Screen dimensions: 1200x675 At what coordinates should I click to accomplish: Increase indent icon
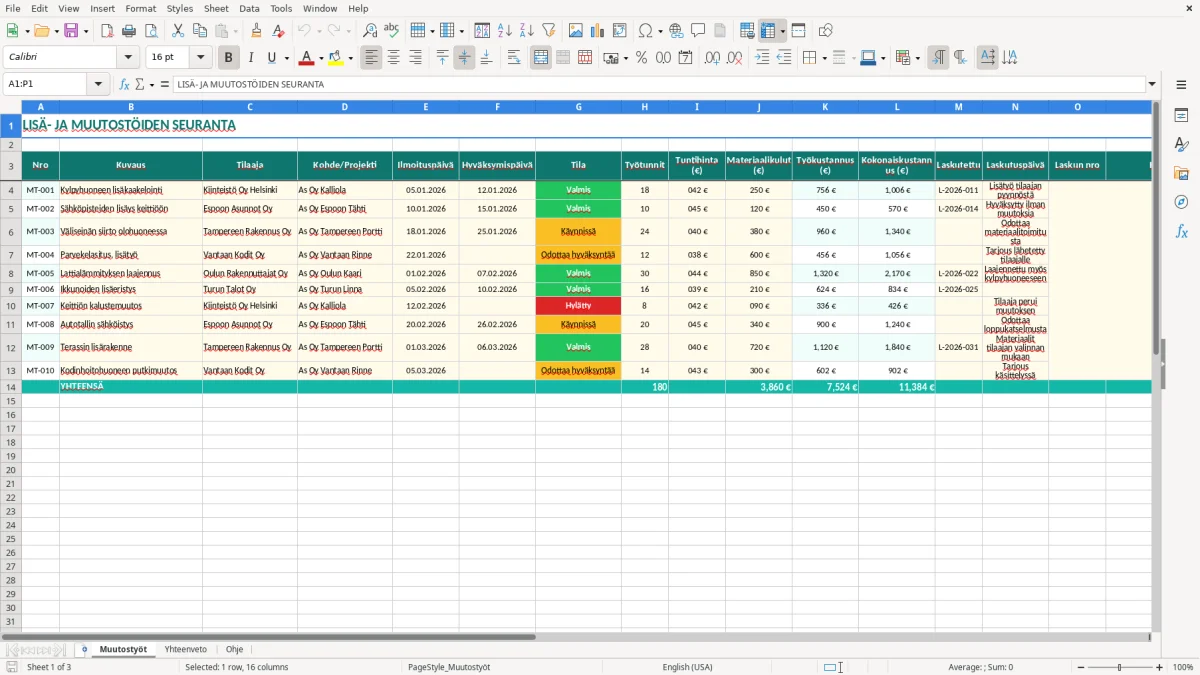point(762,58)
